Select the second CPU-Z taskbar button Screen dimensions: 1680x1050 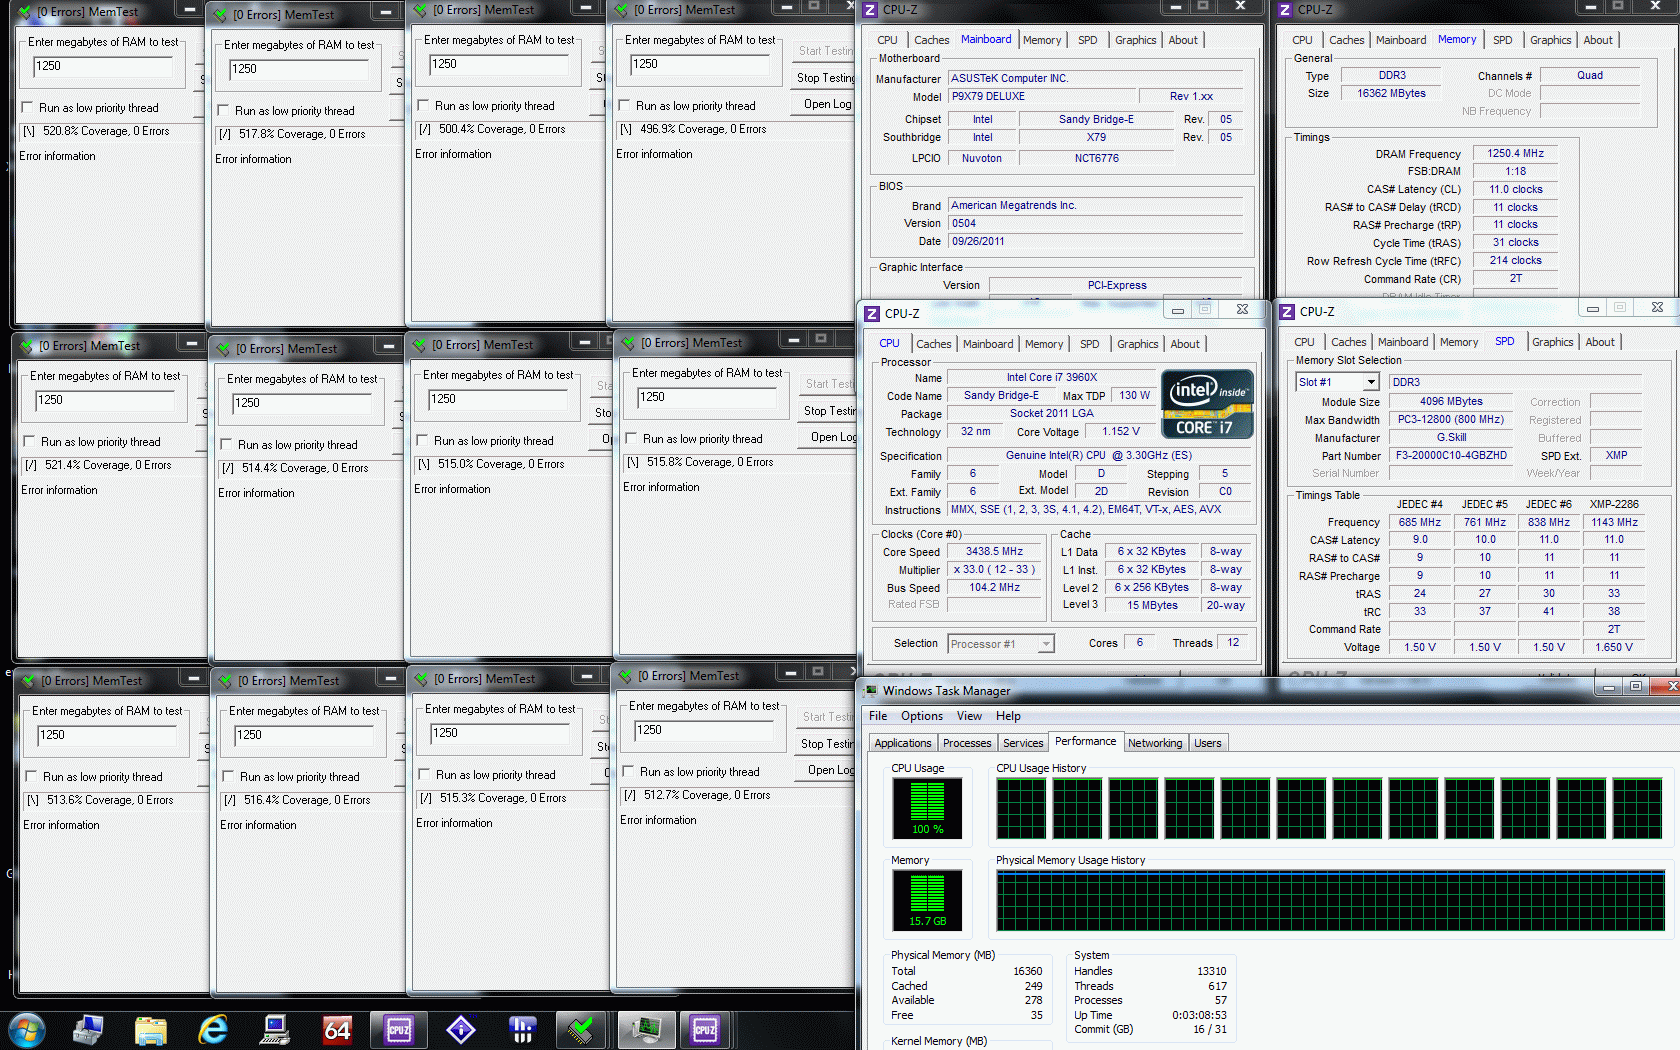[x=705, y=1029]
